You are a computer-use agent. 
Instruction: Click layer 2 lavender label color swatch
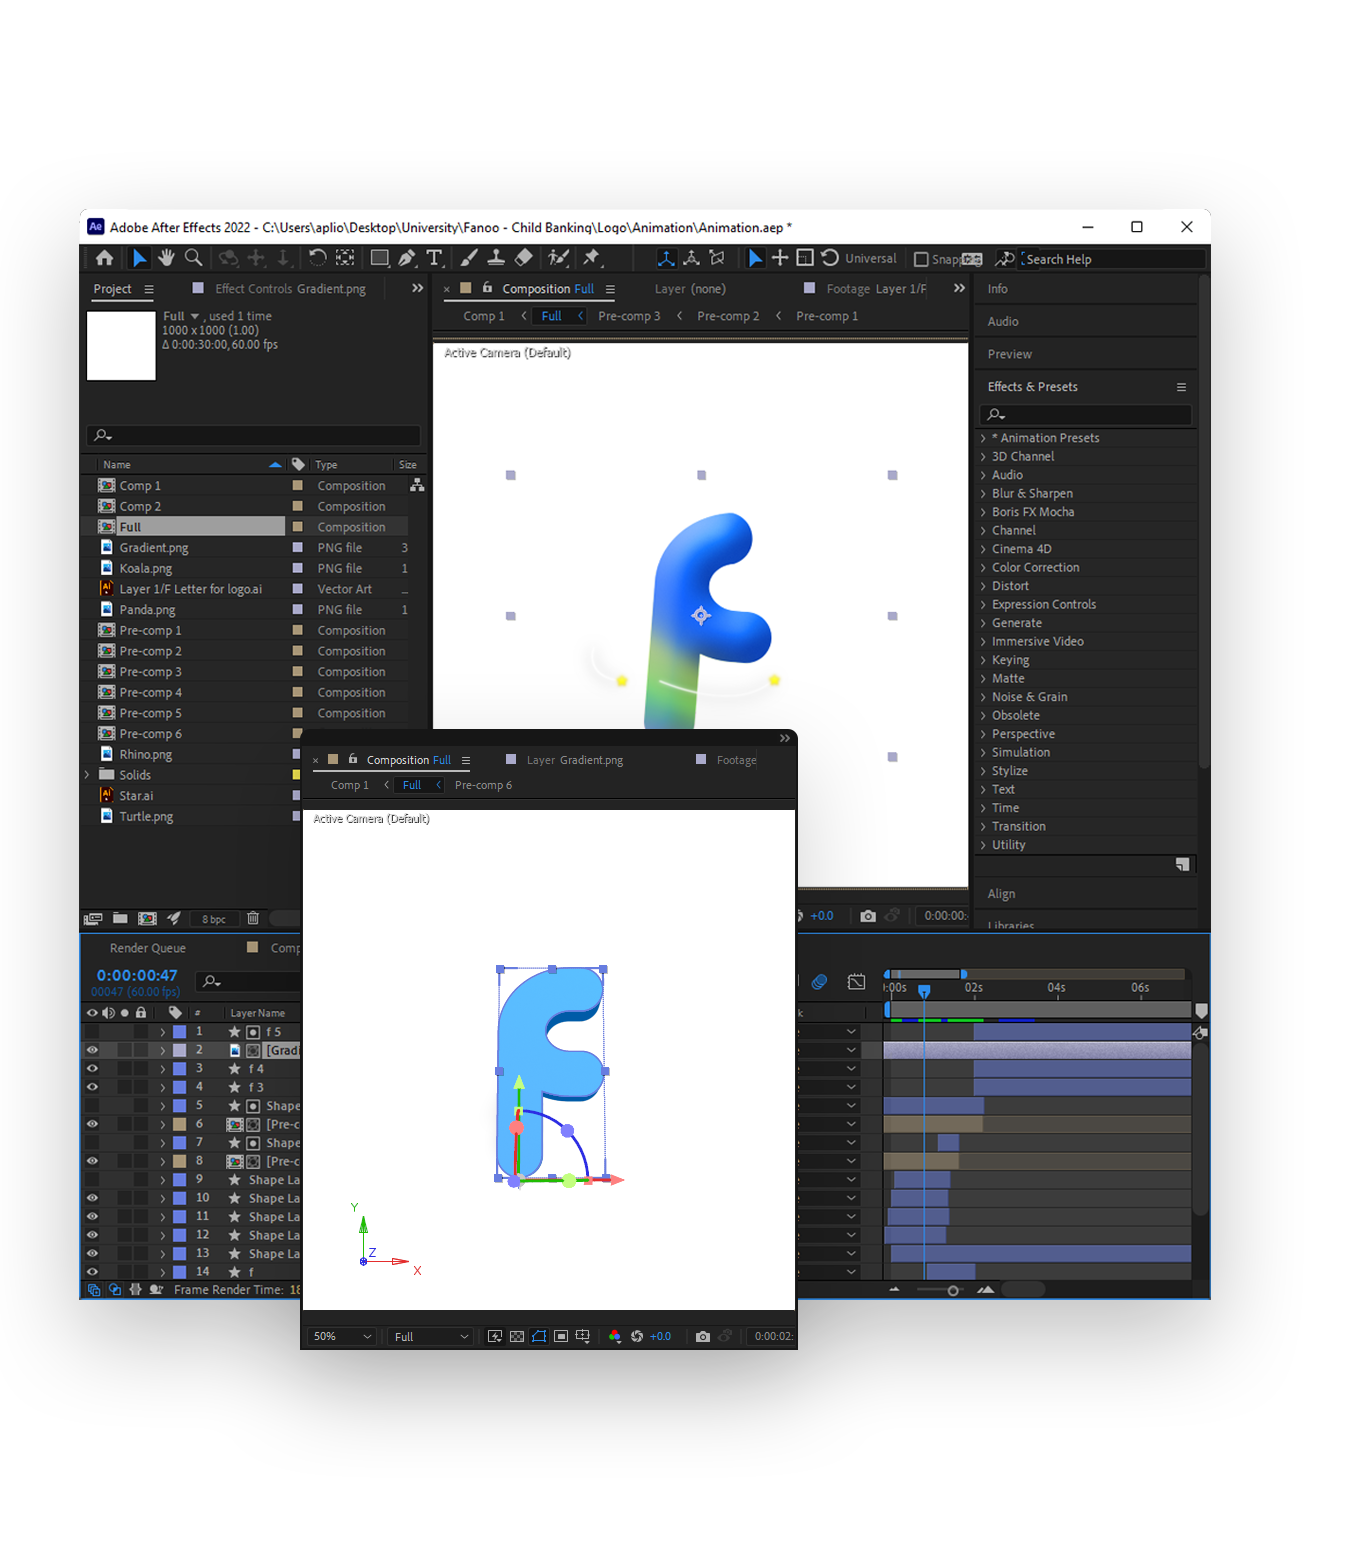(x=180, y=1050)
